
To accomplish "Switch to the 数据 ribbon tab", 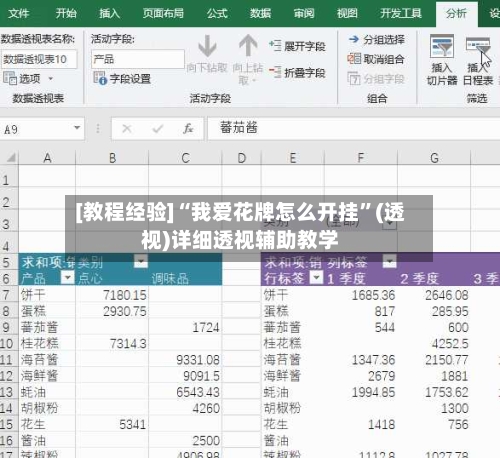I will pos(260,13).
